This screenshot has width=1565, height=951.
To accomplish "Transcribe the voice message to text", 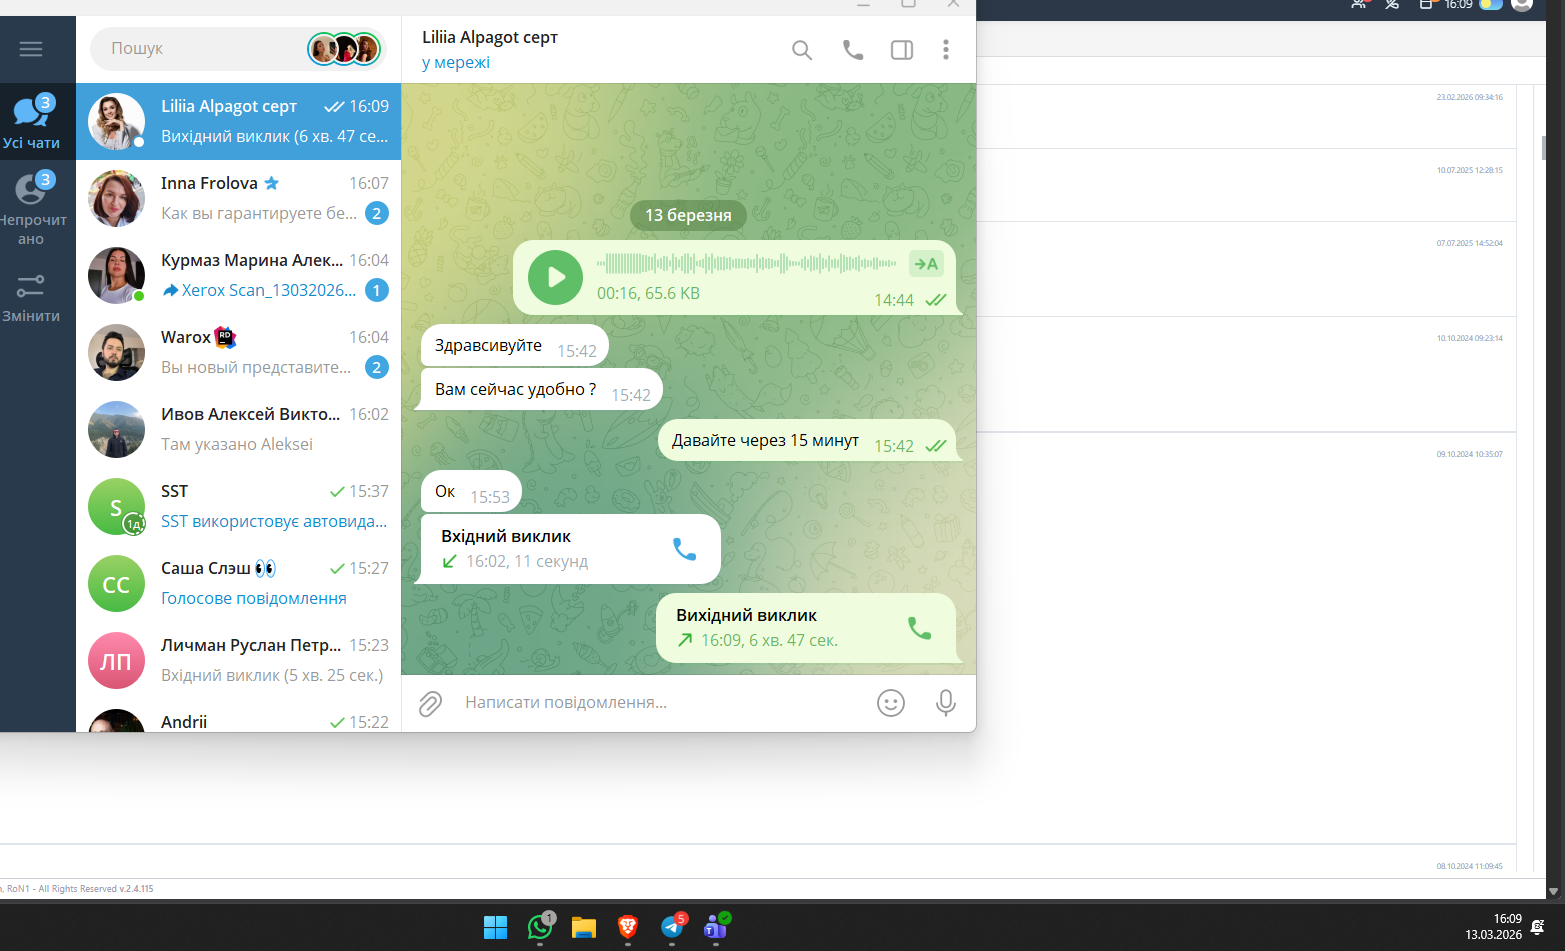I will tap(926, 264).
